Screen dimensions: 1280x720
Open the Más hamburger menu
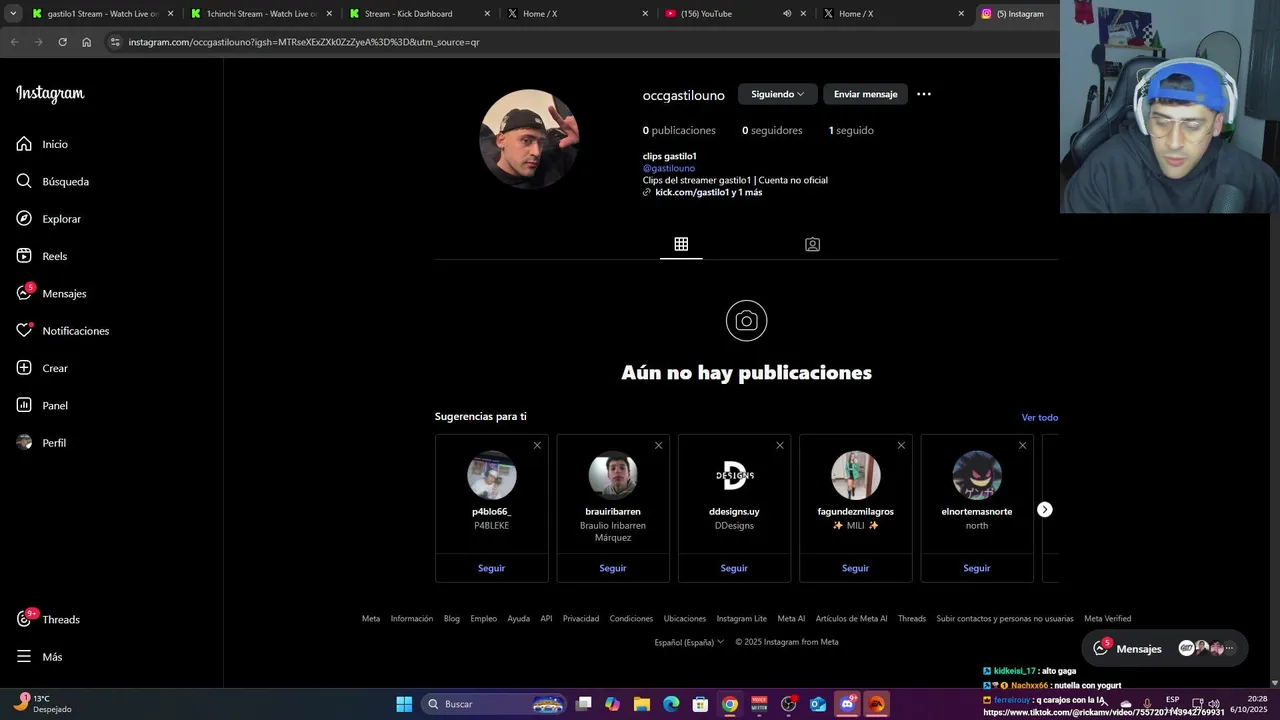tap(39, 657)
